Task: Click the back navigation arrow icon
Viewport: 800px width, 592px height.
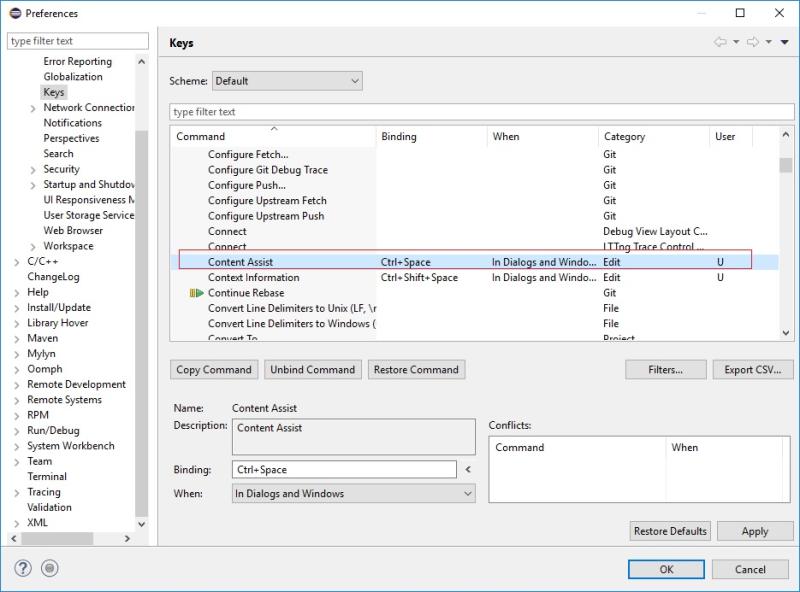Action: point(720,42)
